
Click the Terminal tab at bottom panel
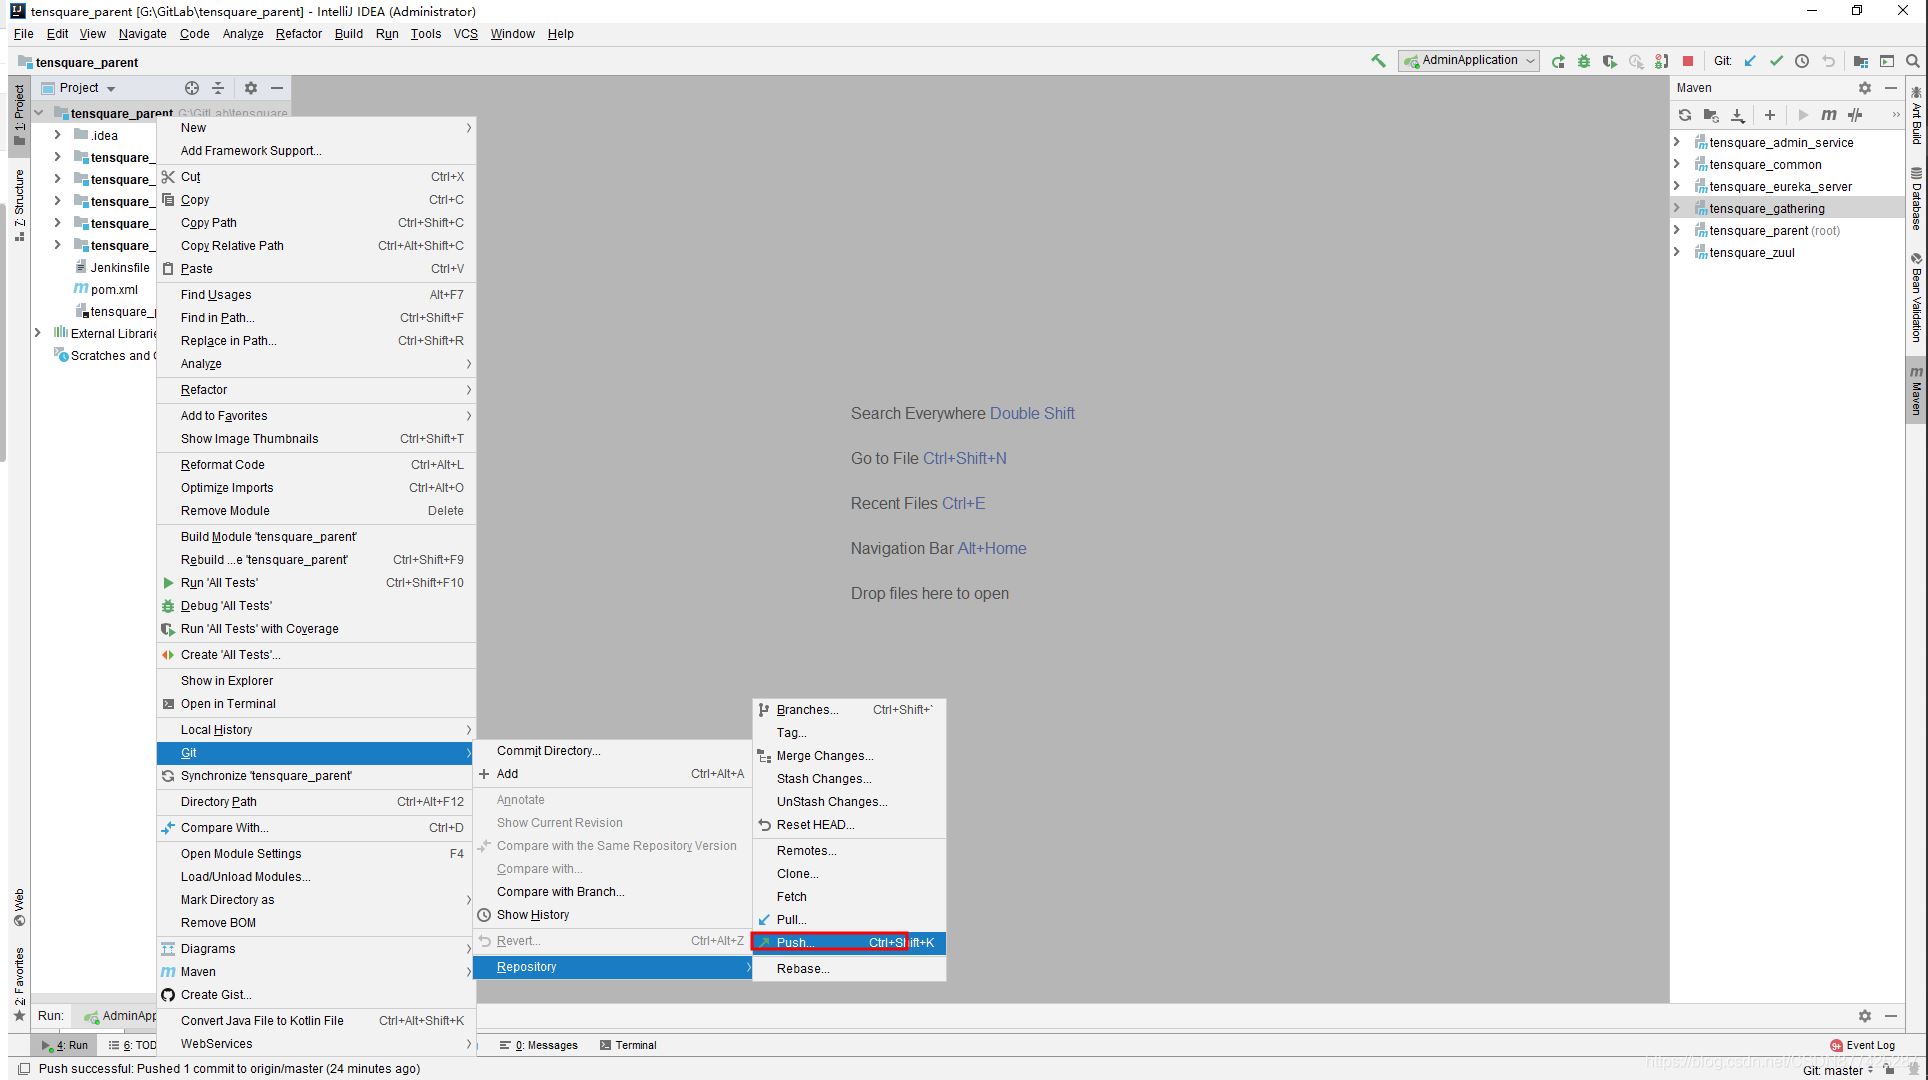pos(632,1046)
